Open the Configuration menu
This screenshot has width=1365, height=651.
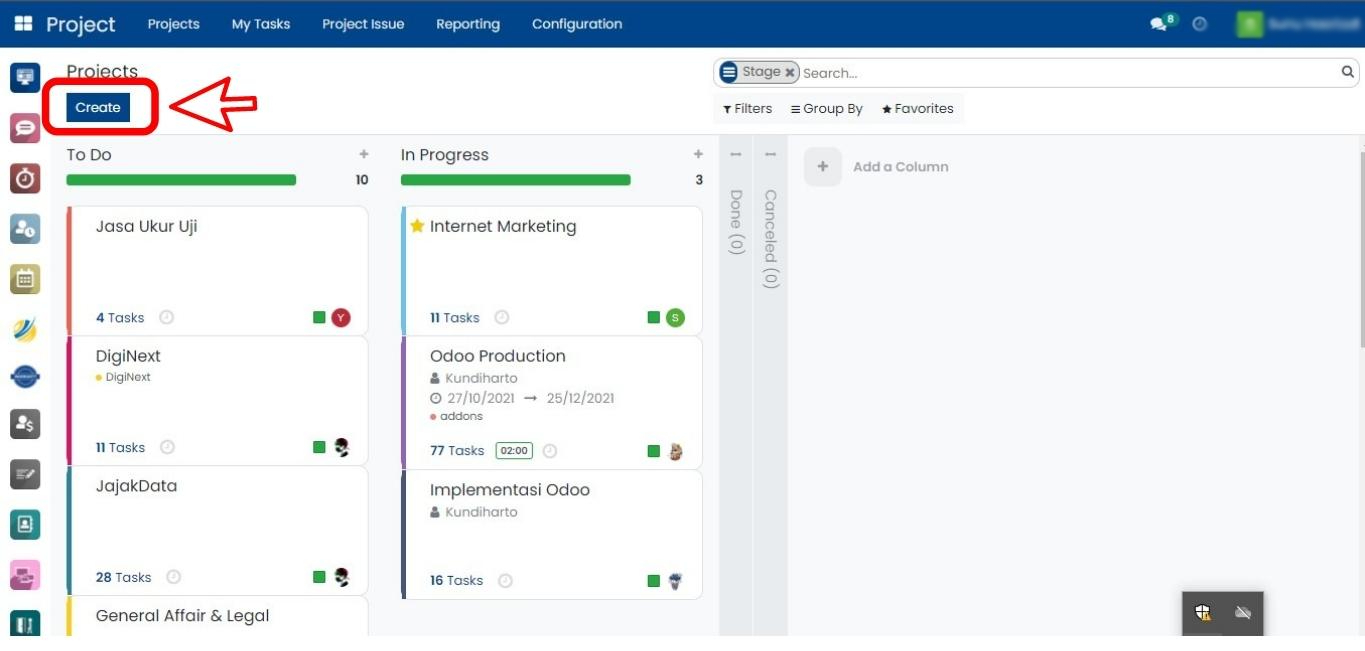click(x=577, y=24)
